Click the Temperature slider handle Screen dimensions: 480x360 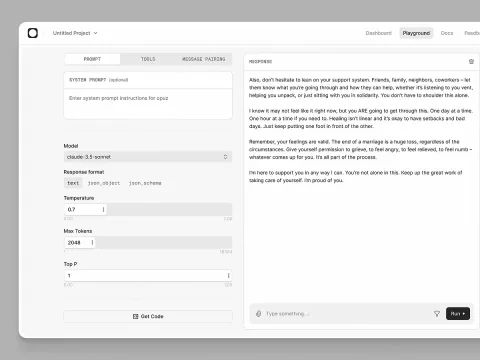(103, 209)
